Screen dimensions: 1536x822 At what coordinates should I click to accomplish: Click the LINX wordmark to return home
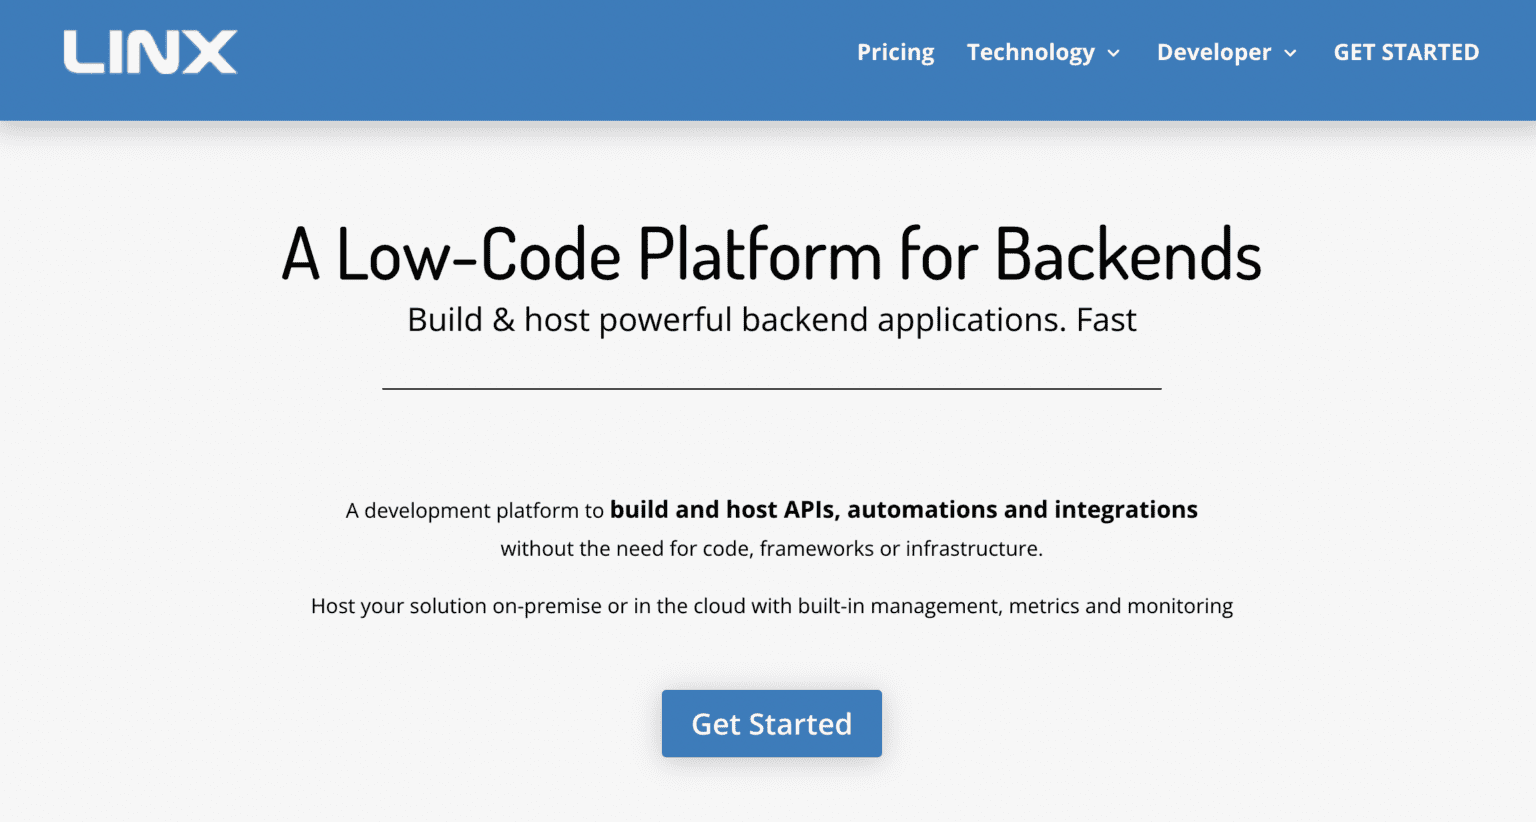click(x=150, y=52)
